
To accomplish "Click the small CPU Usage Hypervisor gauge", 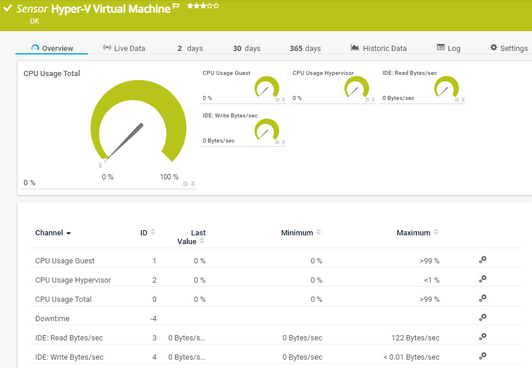I will coord(357,87).
